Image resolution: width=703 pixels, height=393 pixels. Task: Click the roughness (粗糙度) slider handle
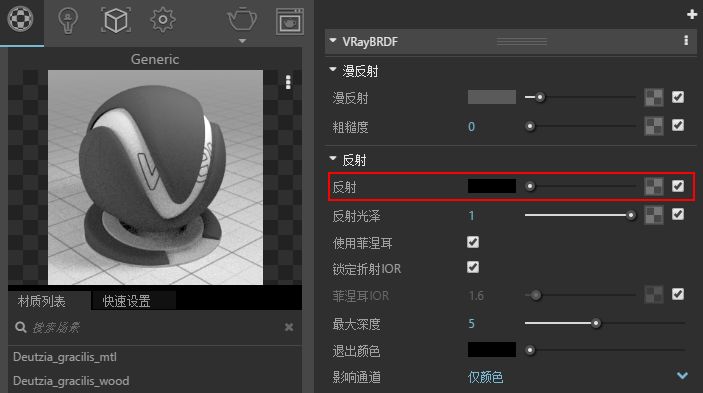pyautogui.click(x=530, y=126)
